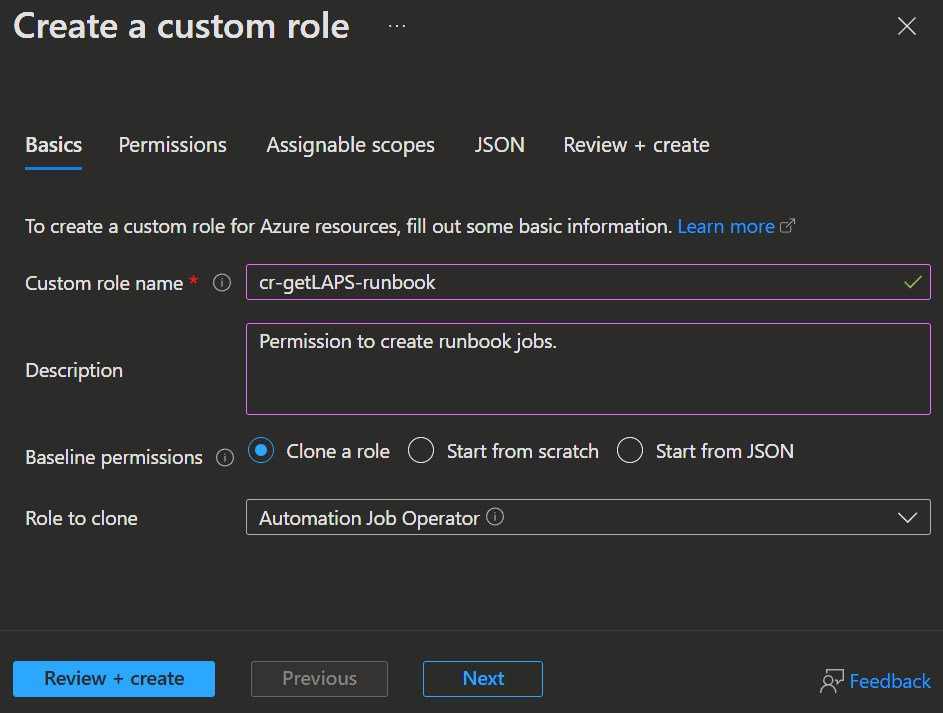Switch to the Permissions tab
Image resolution: width=943 pixels, height=713 pixels.
click(x=172, y=145)
